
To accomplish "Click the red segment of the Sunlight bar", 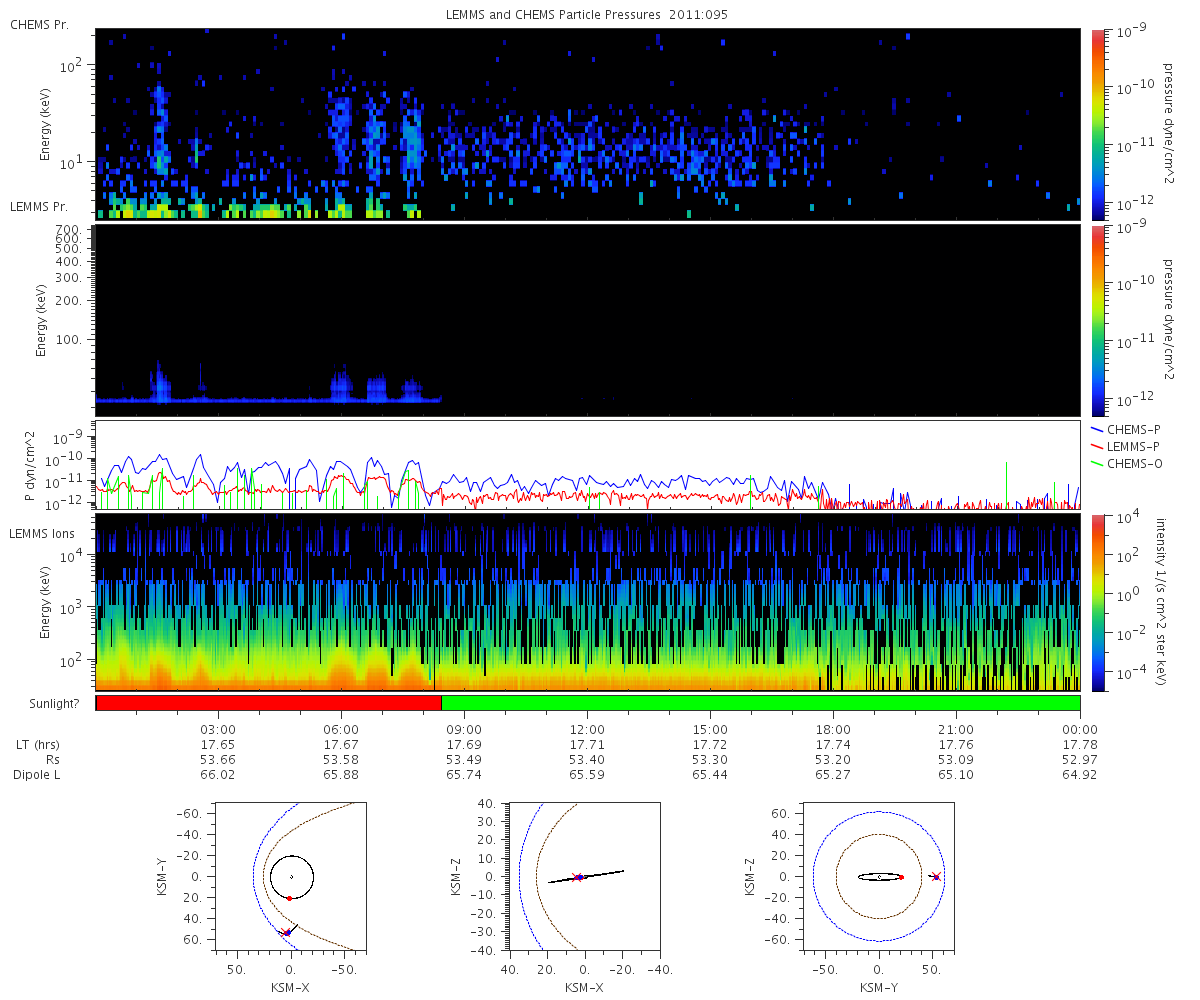I will (269, 703).
